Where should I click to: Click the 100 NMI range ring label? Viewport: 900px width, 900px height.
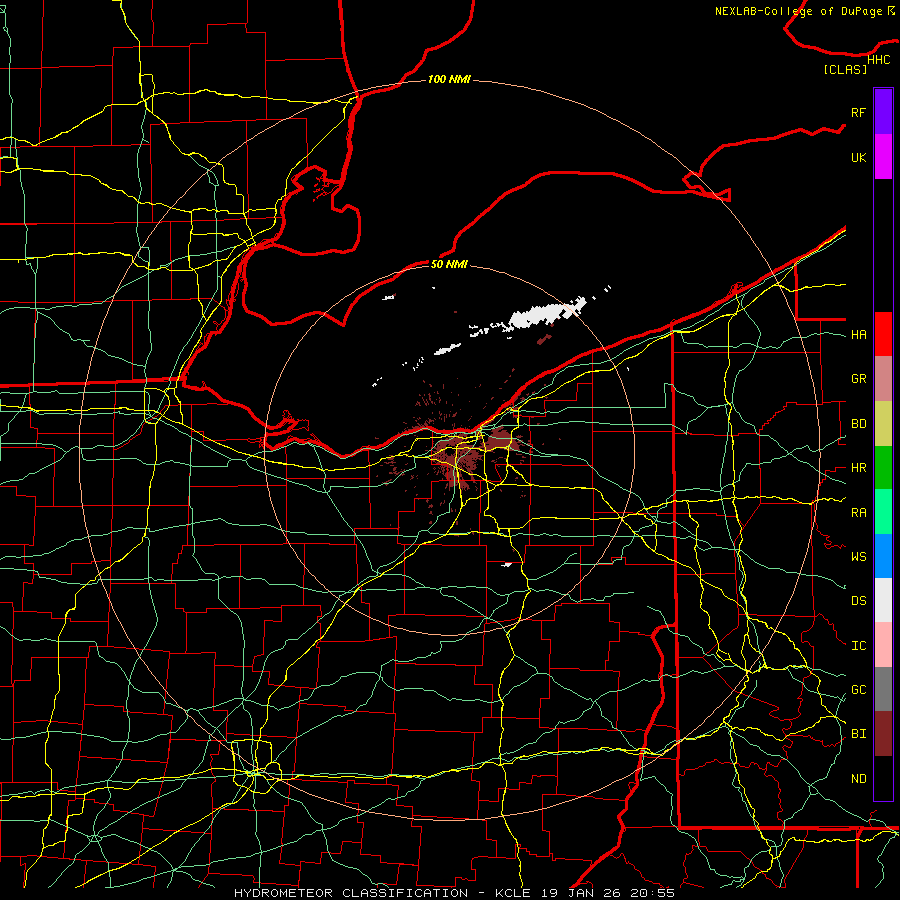[449, 79]
